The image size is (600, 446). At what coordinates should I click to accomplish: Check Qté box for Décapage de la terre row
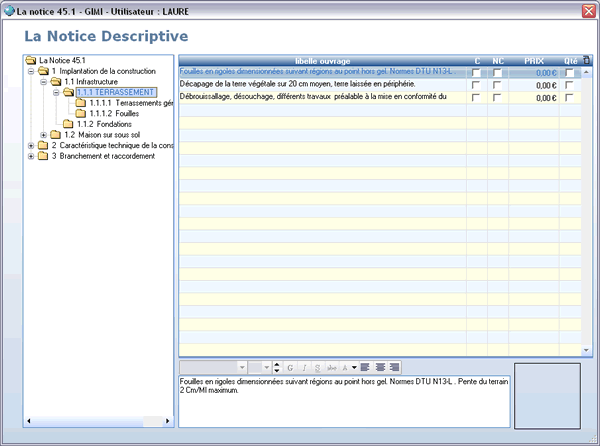pos(569,85)
